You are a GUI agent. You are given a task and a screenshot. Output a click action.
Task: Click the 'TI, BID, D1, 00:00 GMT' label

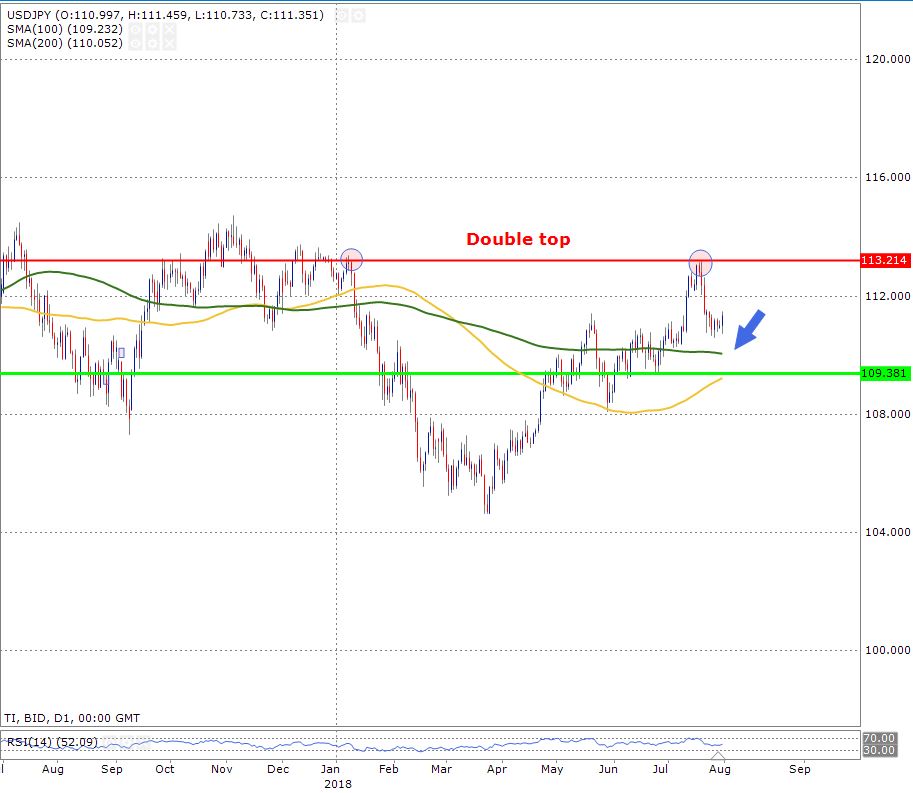tap(72, 718)
